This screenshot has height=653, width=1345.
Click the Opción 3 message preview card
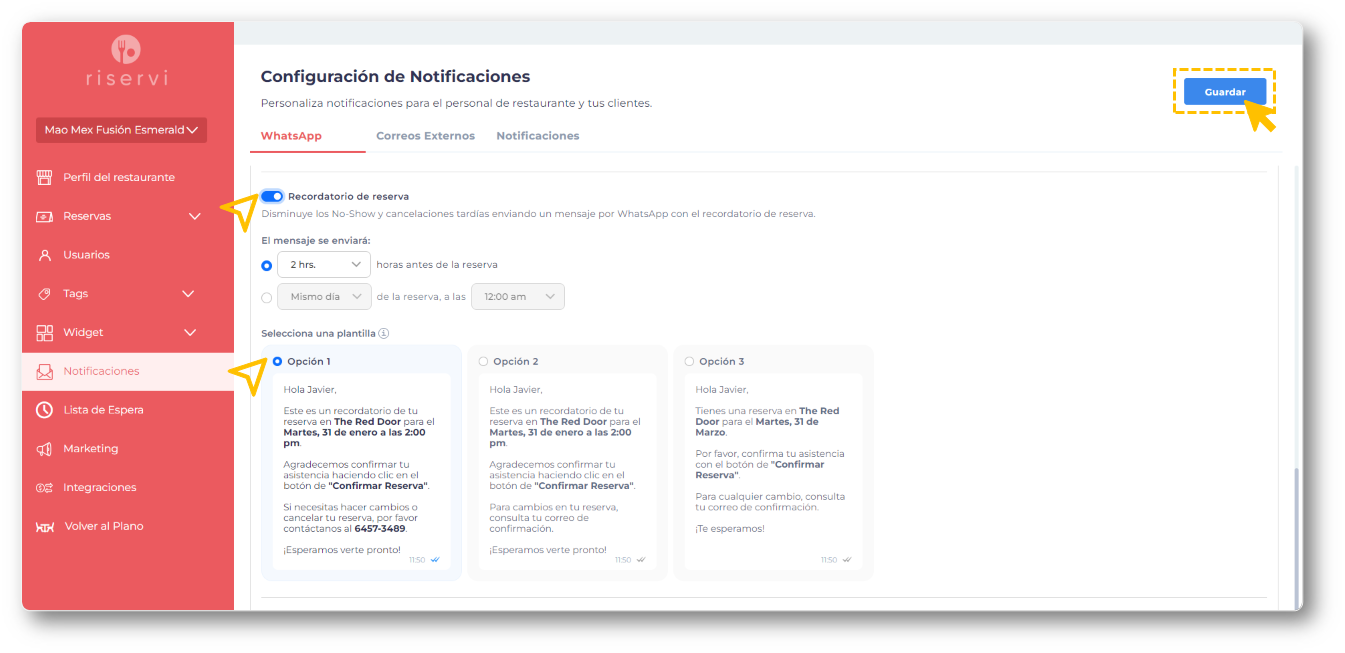(773, 472)
